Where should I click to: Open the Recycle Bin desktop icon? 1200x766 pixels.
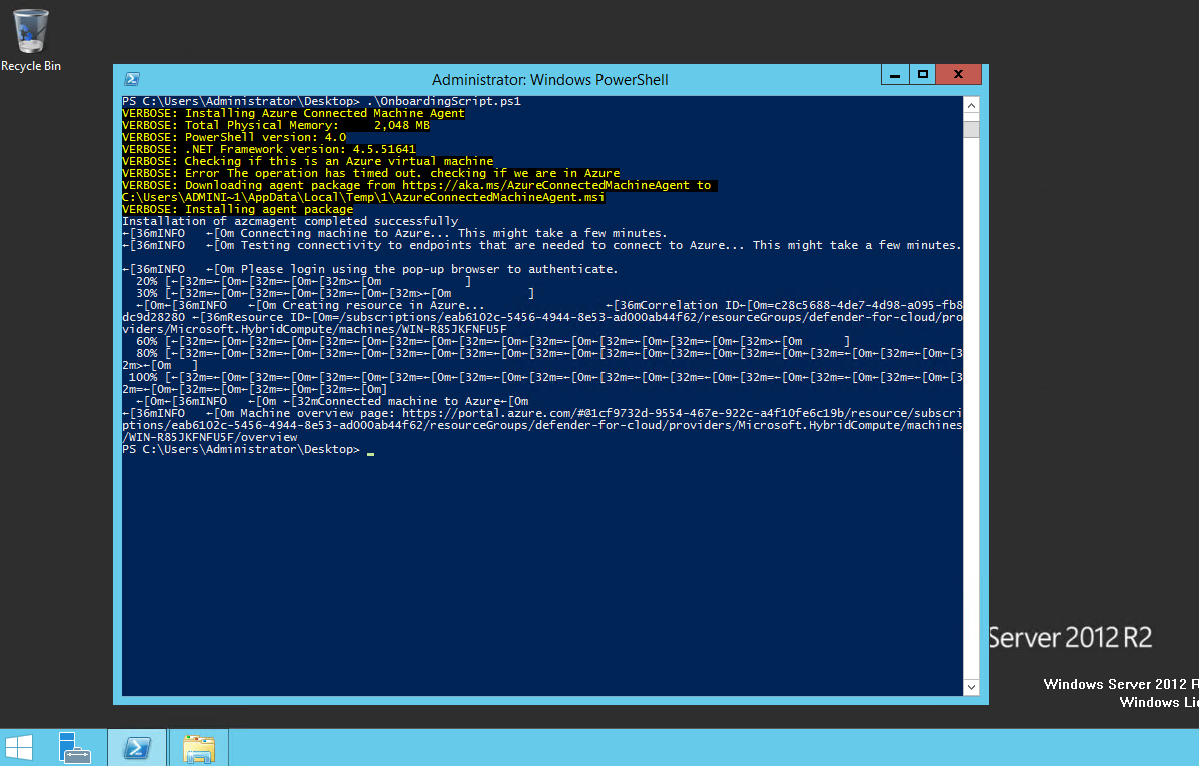point(31,40)
